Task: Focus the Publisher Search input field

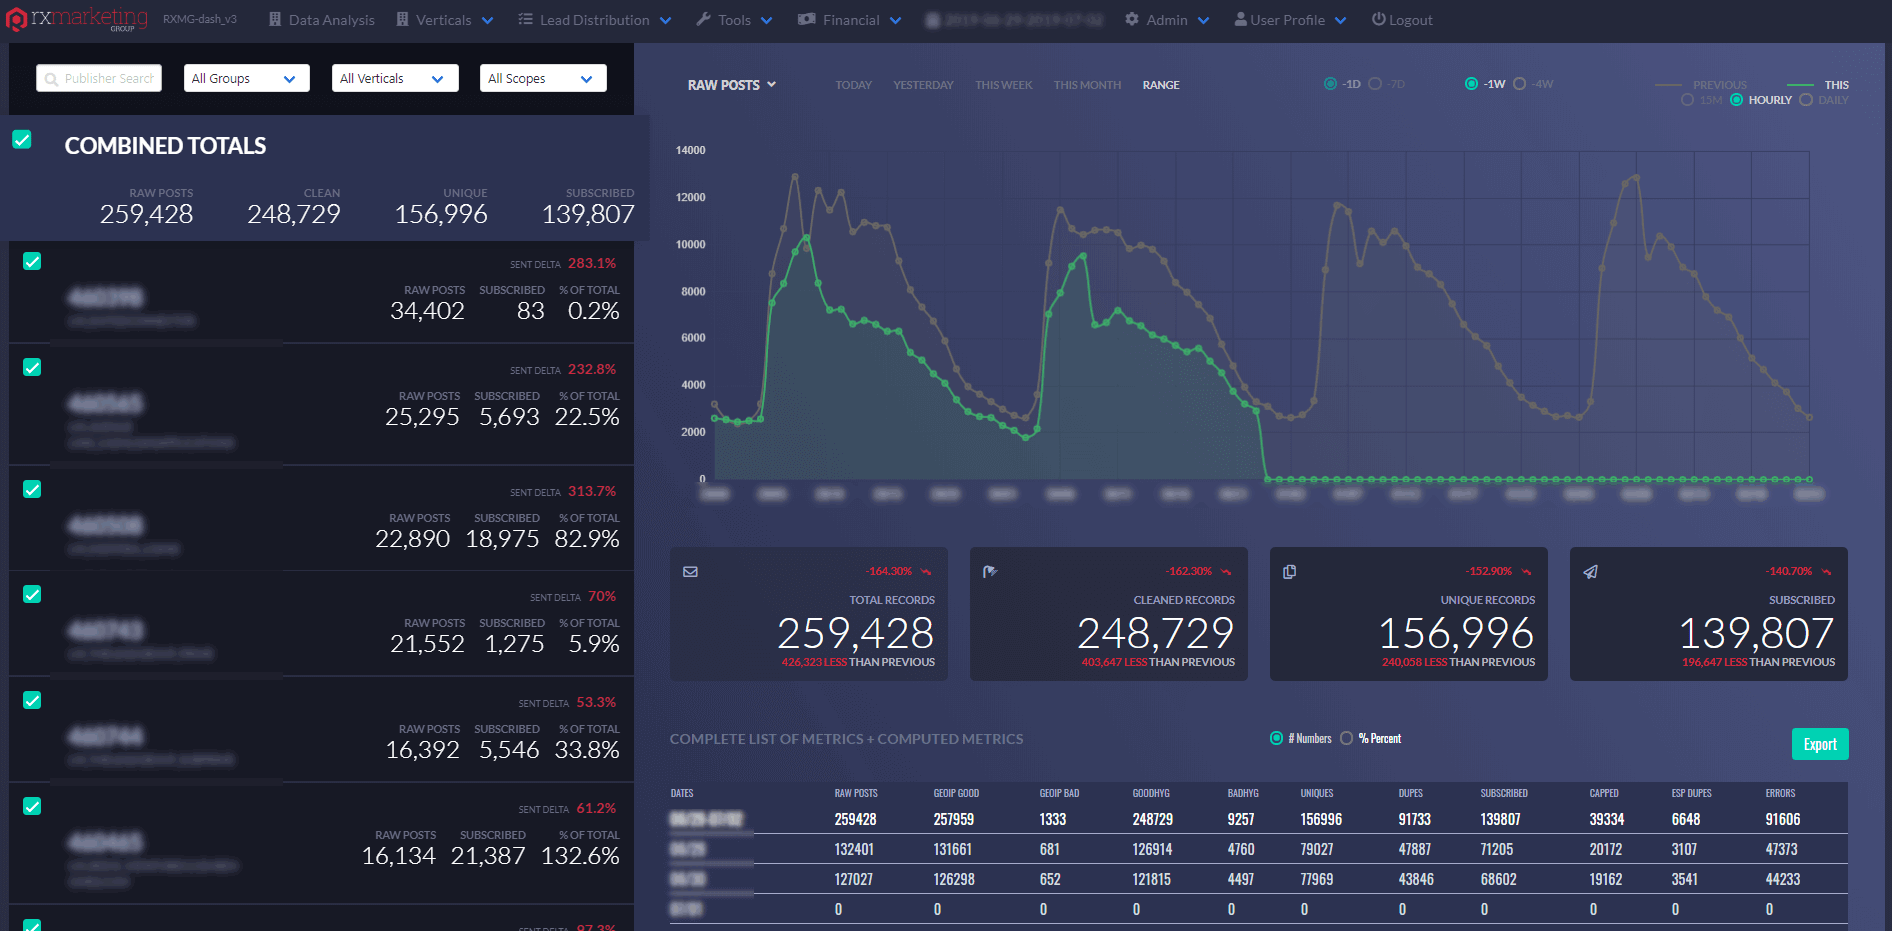Action: (x=99, y=78)
